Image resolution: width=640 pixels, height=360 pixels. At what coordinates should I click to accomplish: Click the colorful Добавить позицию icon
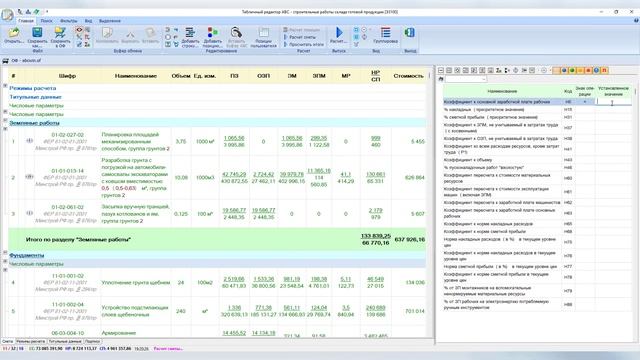click(213, 33)
